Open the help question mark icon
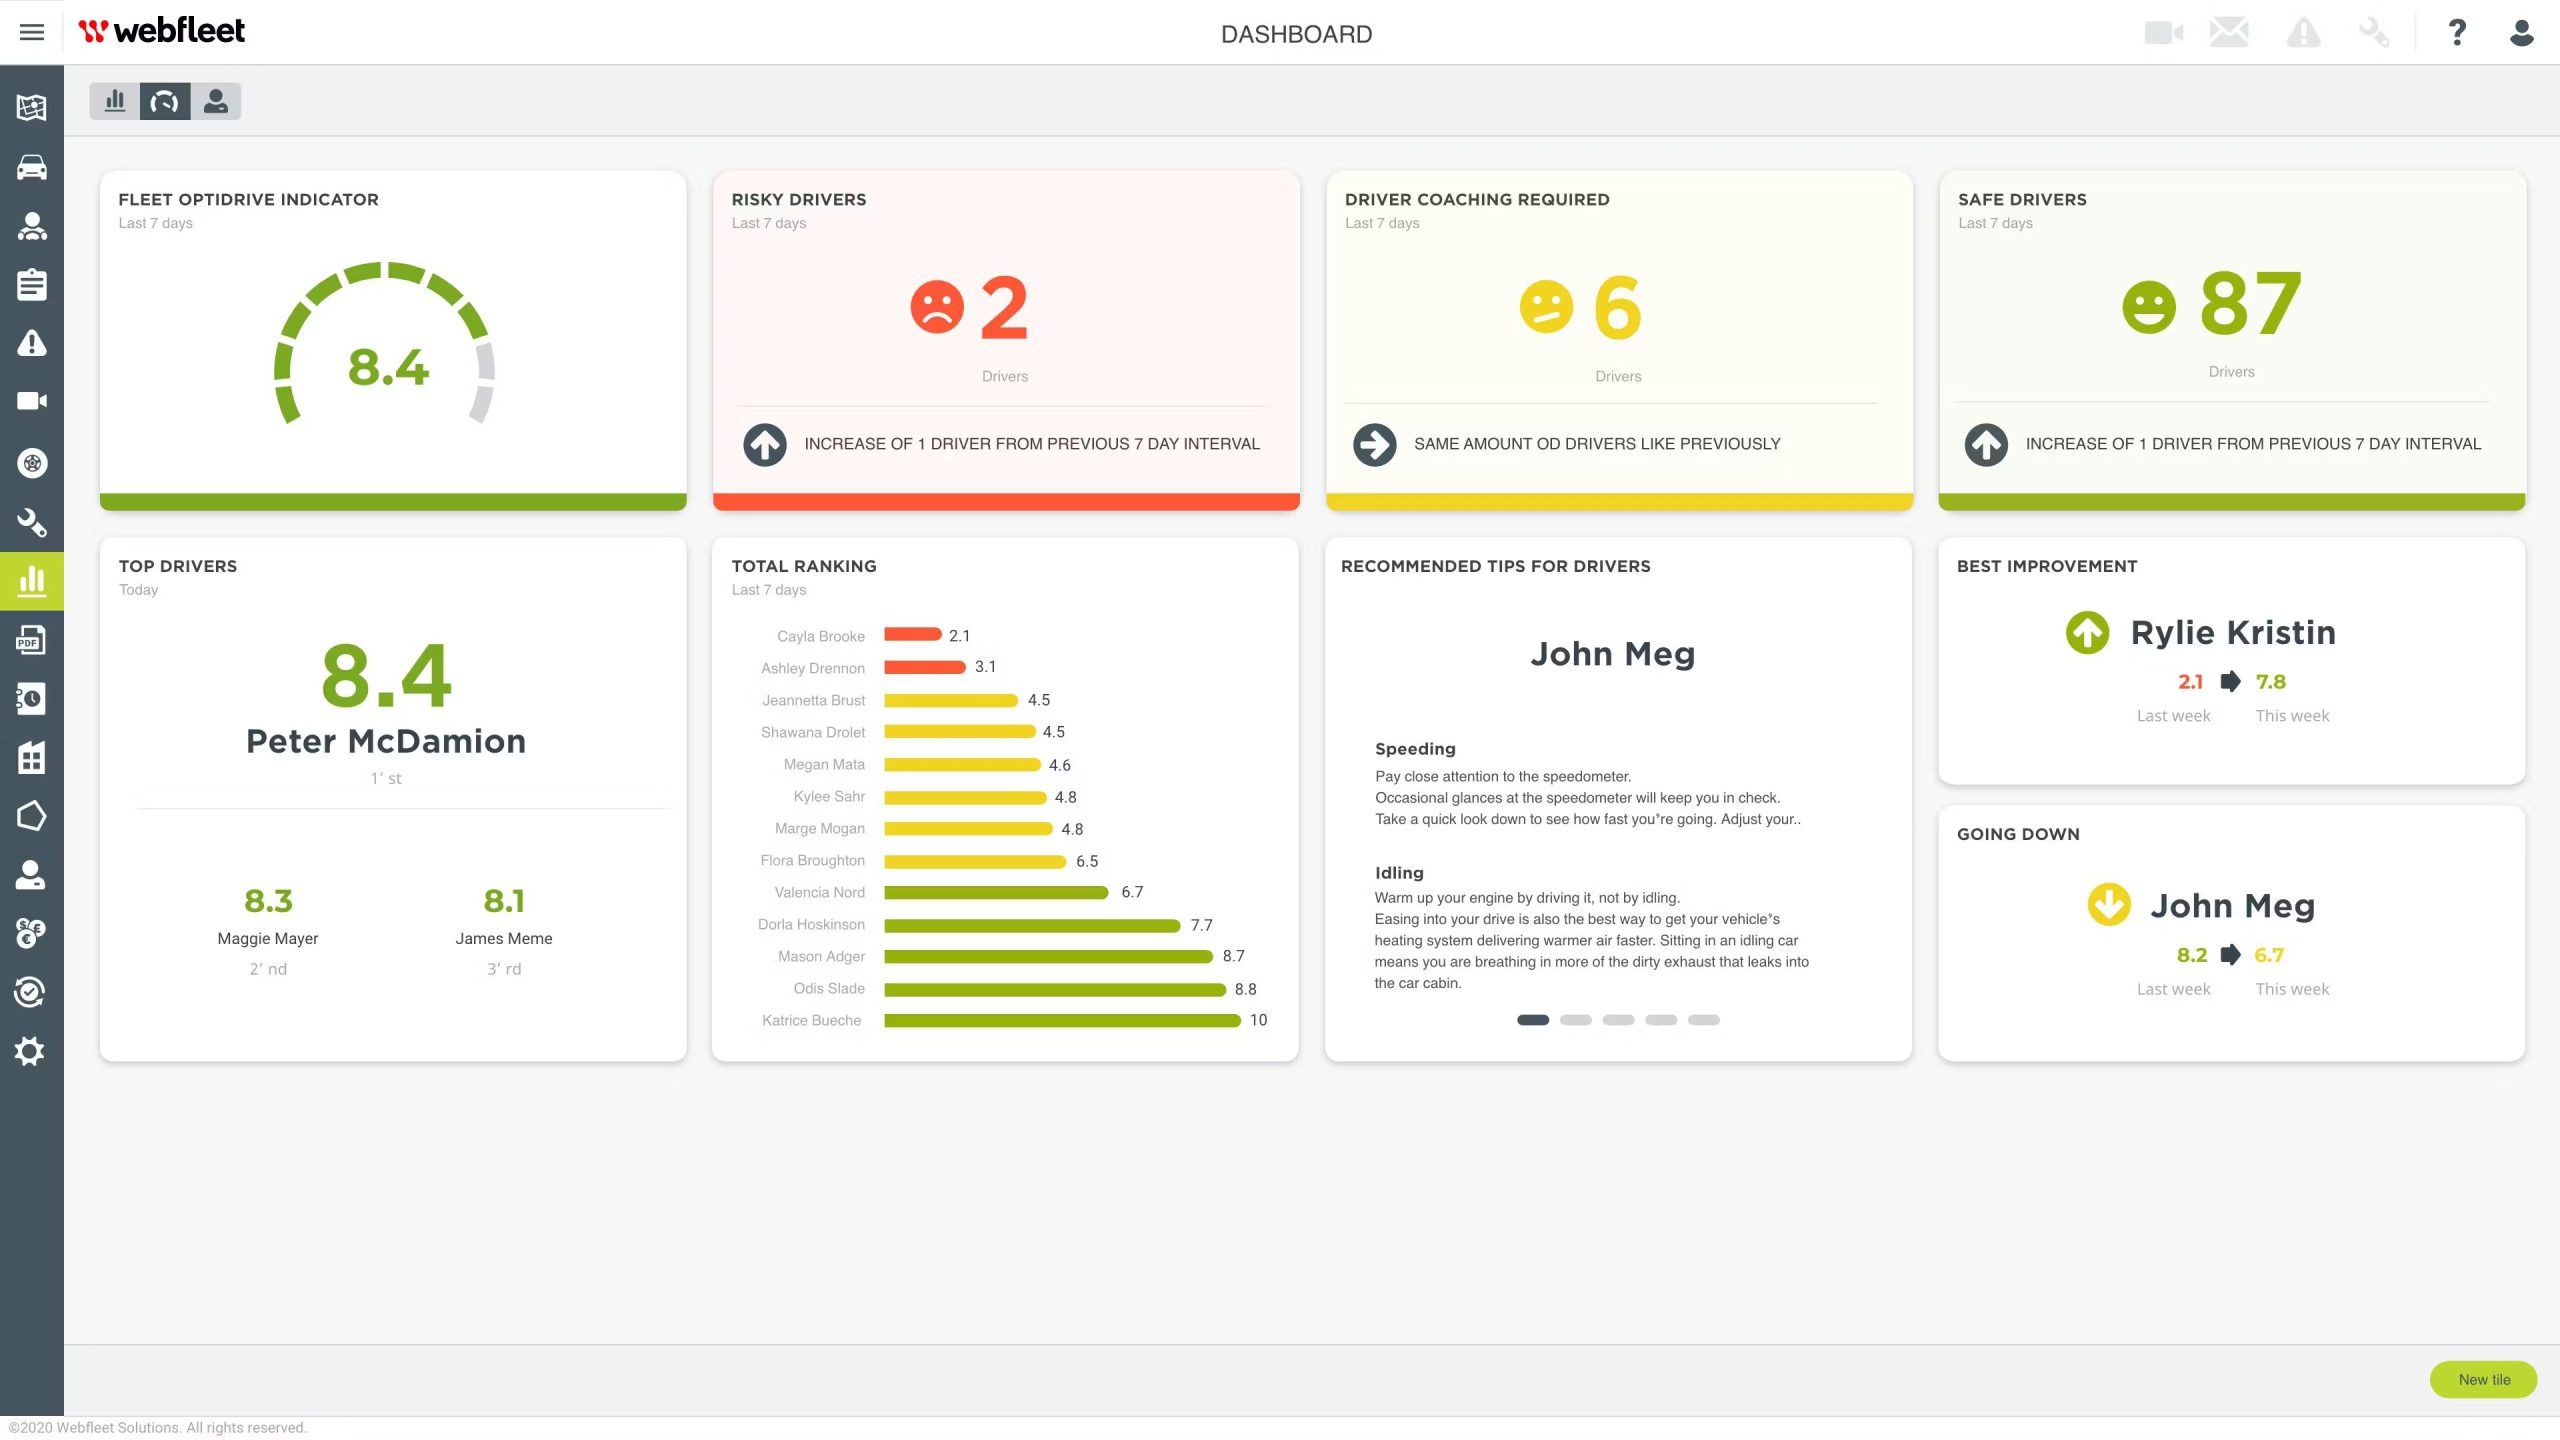Viewport: 2560px width, 1440px height. [2457, 33]
